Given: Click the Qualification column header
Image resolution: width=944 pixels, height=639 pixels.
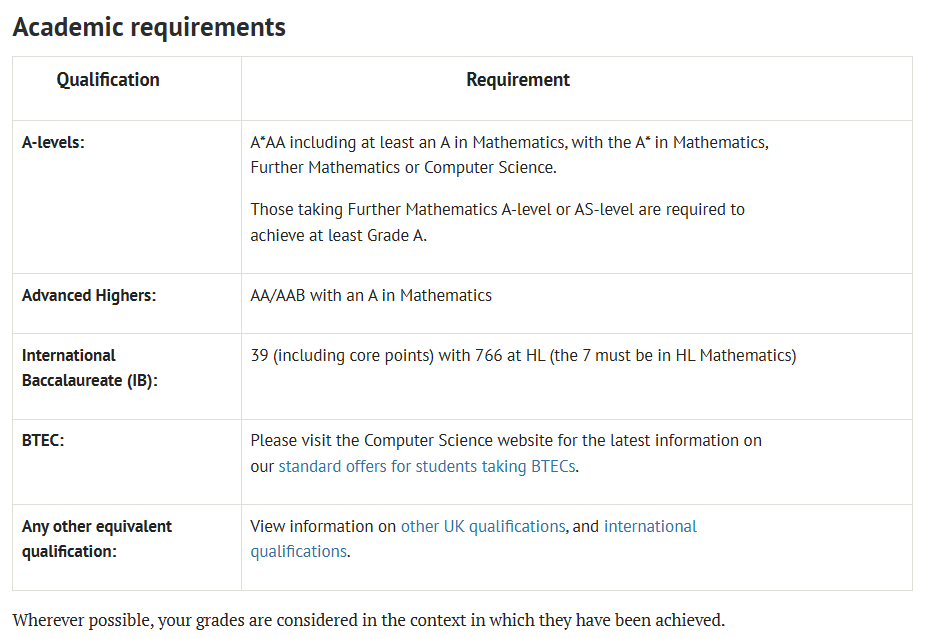Looking at the screenshot, I should tap(108, 79).
